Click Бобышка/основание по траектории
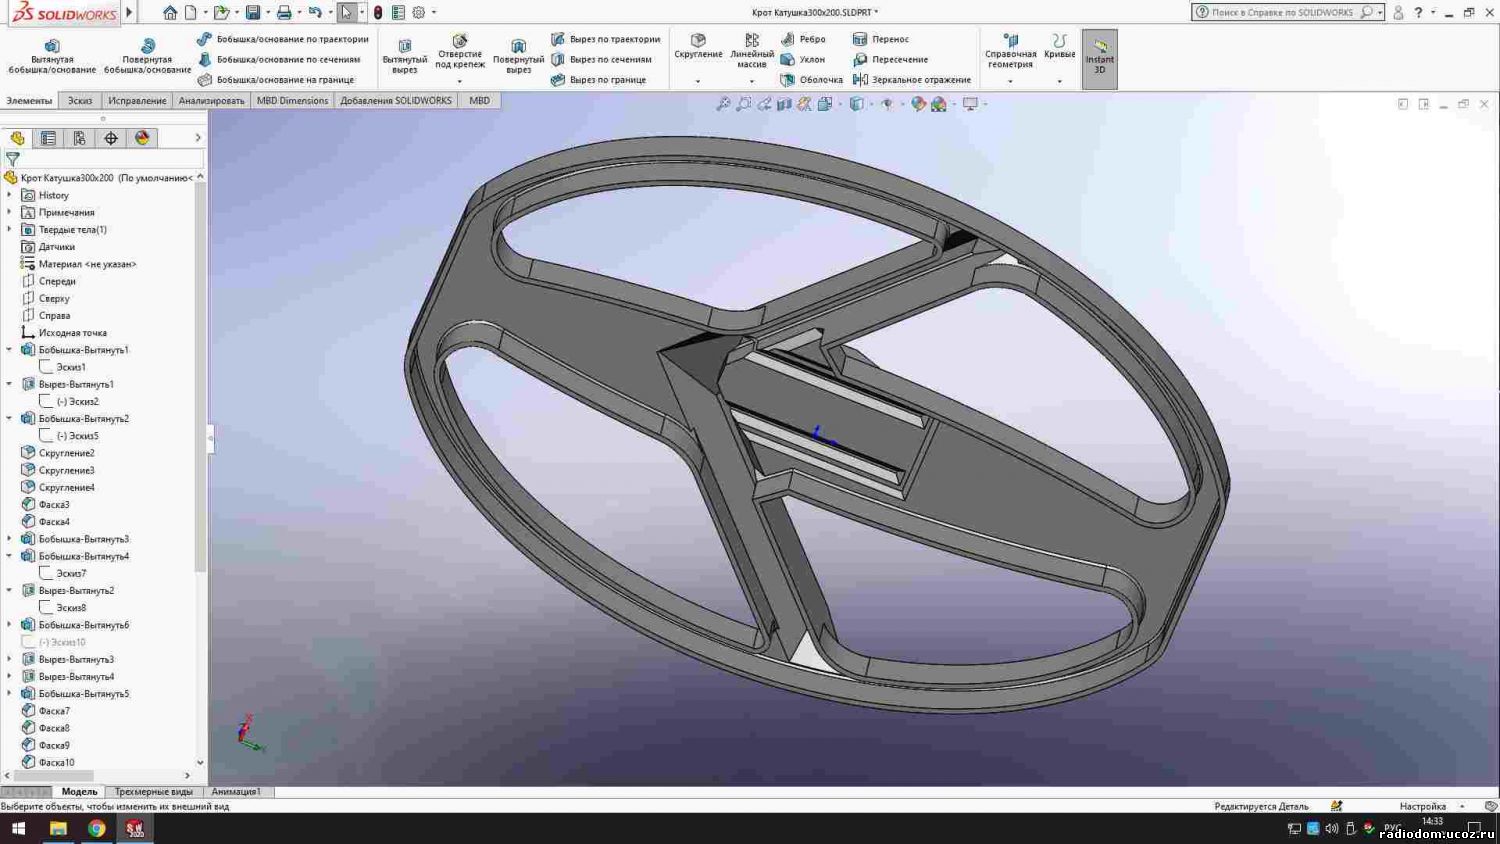The width and height of the screenshot is (1500, 844). tap(283, 39)
